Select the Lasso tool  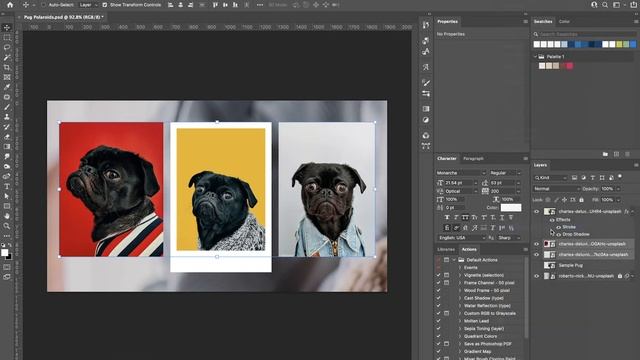tap(7, 47)
